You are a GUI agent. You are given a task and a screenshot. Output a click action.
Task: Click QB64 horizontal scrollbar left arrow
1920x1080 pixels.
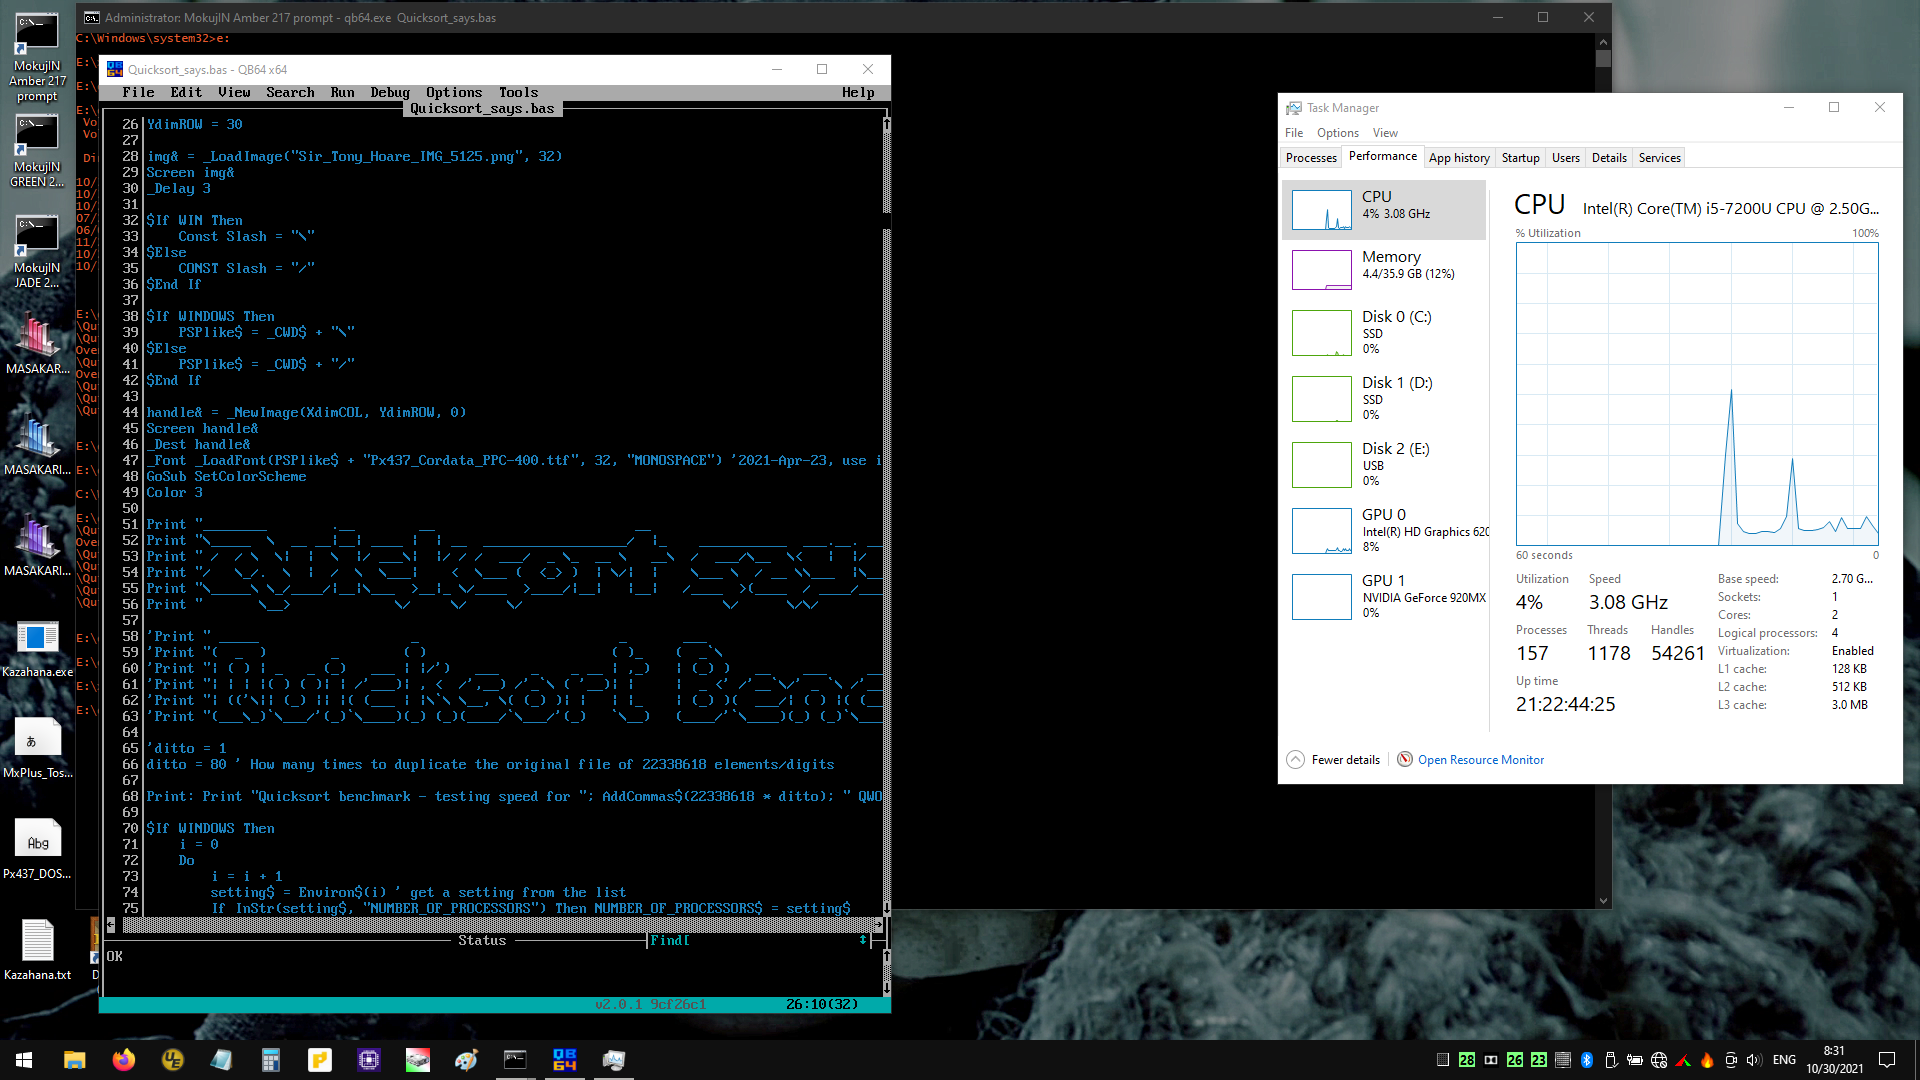(111, 925)
